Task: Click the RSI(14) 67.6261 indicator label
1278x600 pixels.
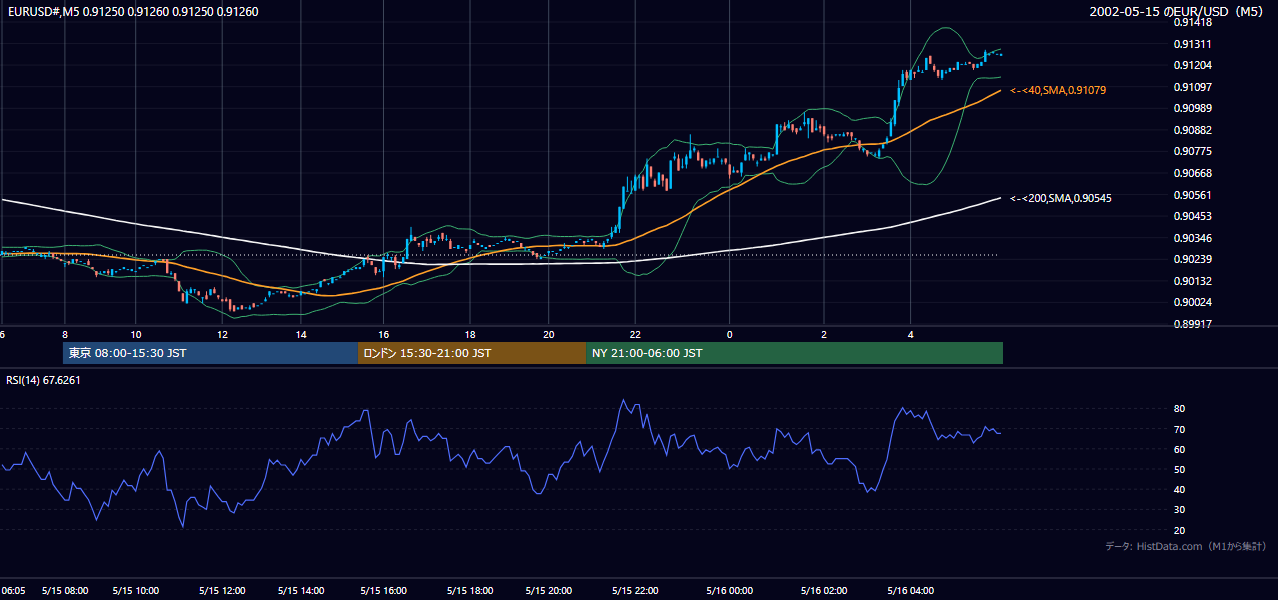Action: (43, 380)
